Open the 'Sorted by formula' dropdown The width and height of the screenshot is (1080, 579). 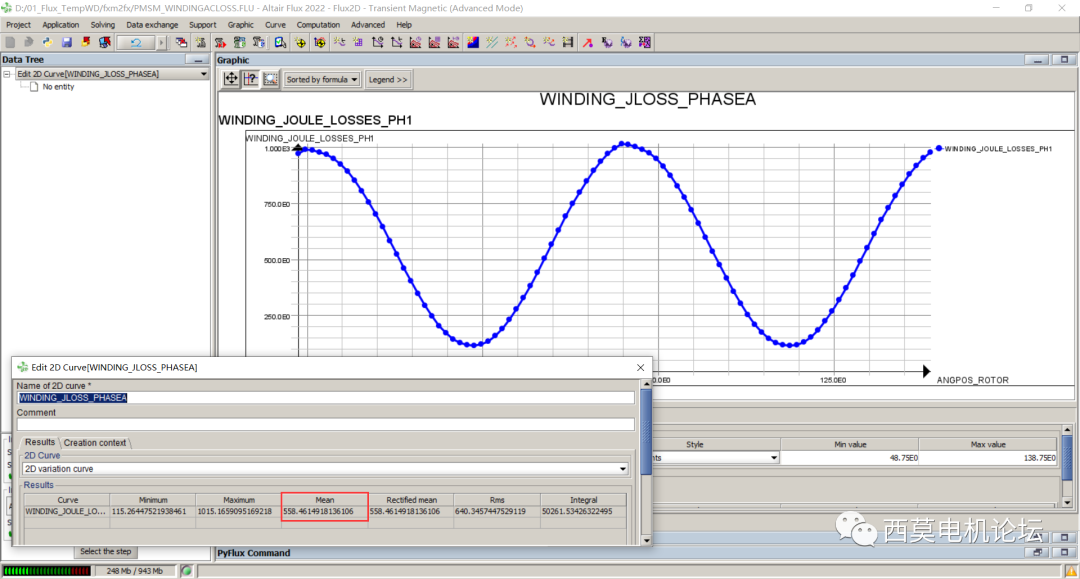click(322, 80)
